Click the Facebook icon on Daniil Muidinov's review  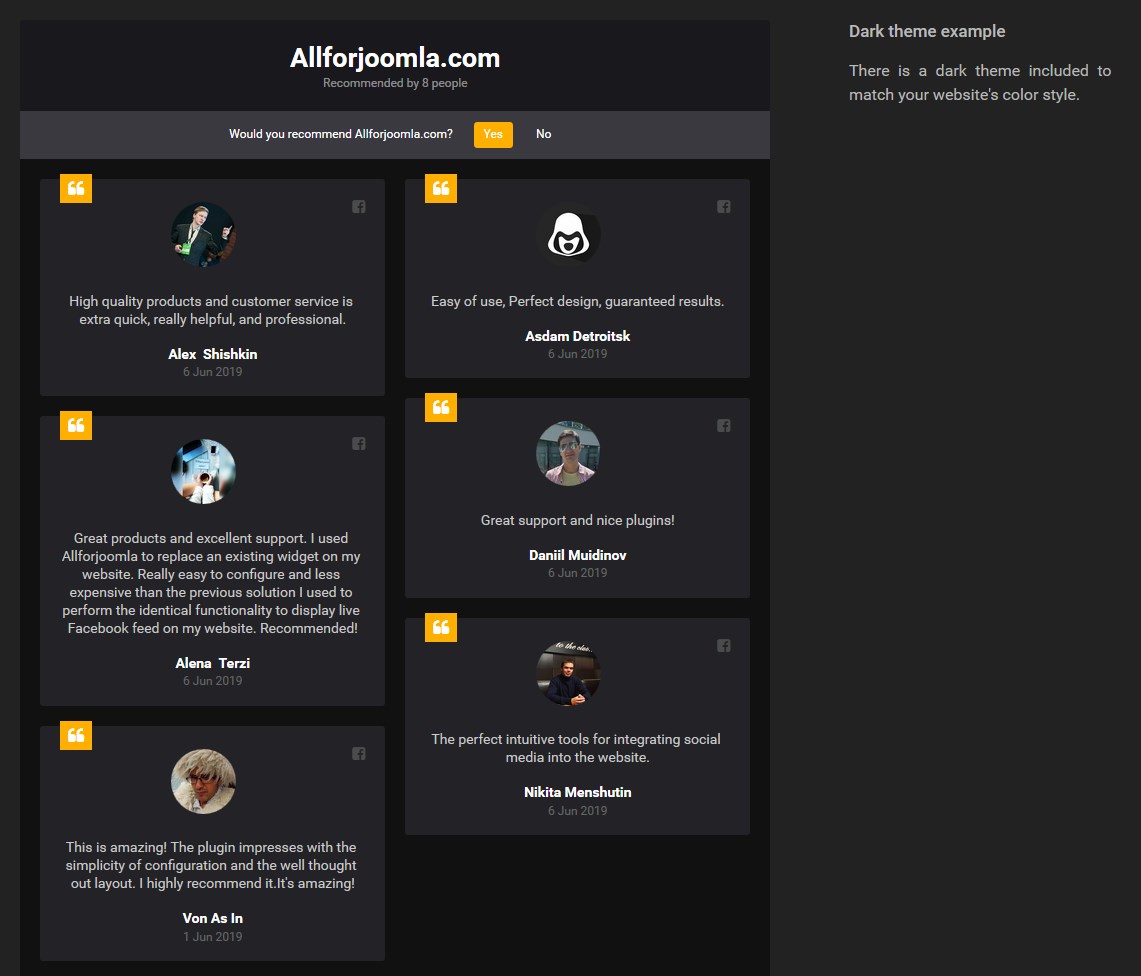pyautogui.click(x=723, y=426)
